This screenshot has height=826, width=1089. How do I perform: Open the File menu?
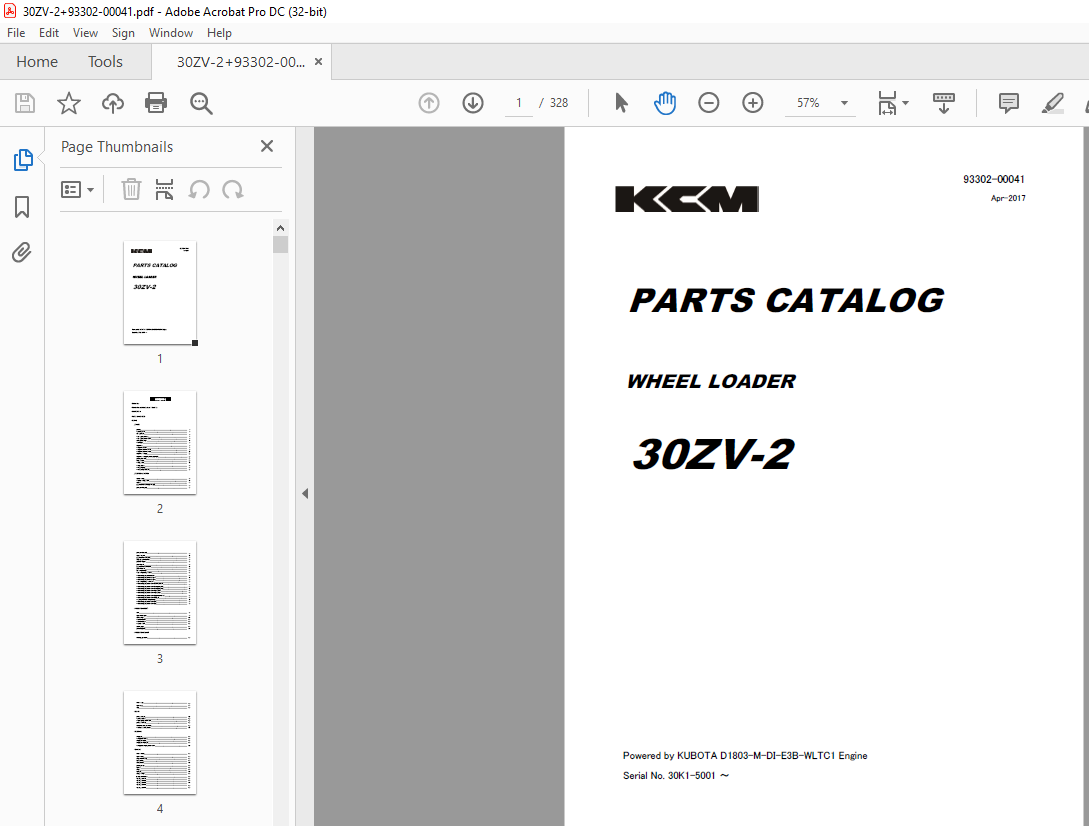[x=16, y=33]
